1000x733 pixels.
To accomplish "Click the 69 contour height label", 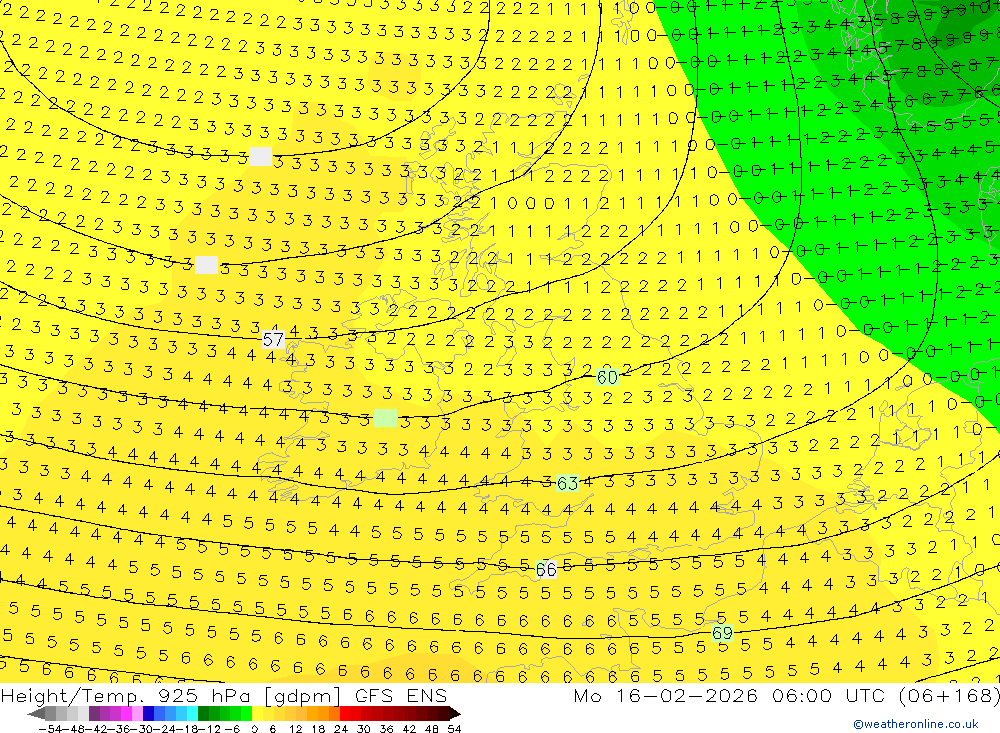I will point(722,632).
